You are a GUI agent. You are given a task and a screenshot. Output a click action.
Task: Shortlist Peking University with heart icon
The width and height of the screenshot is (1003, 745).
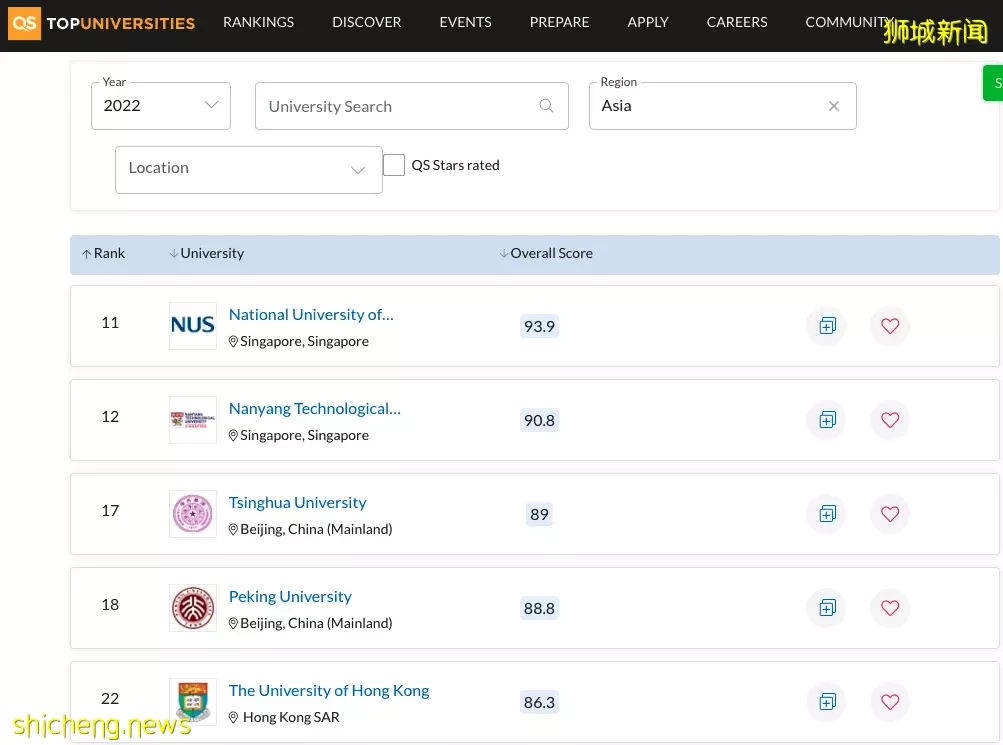pos(890,608)
